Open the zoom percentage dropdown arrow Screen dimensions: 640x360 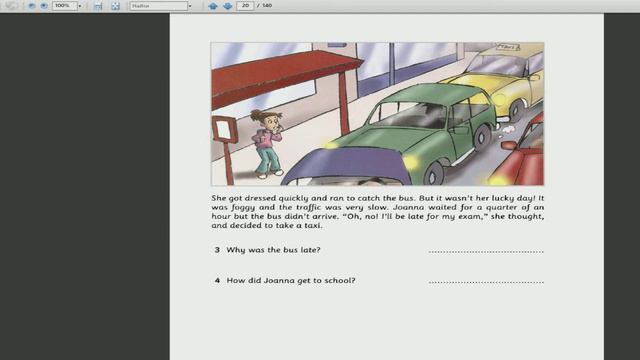point(80,6)
